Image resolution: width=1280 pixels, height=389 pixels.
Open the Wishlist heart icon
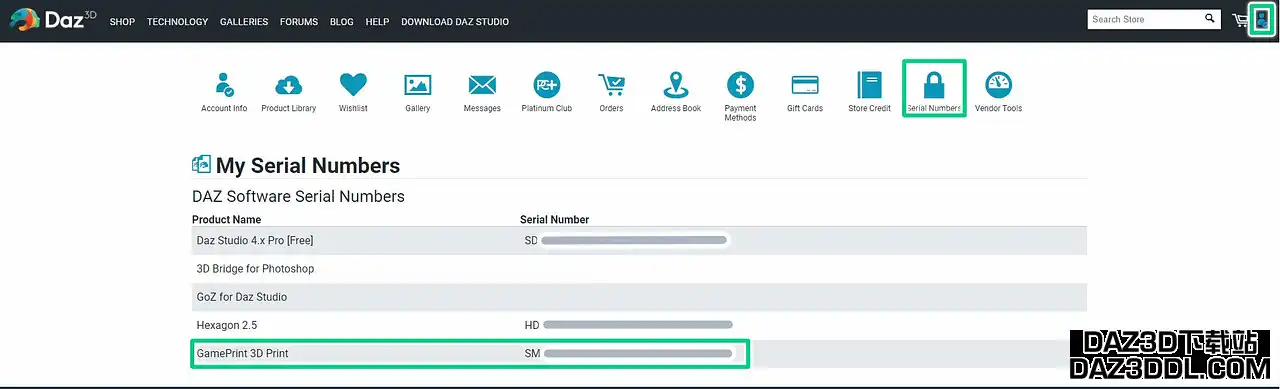point(353,85)
